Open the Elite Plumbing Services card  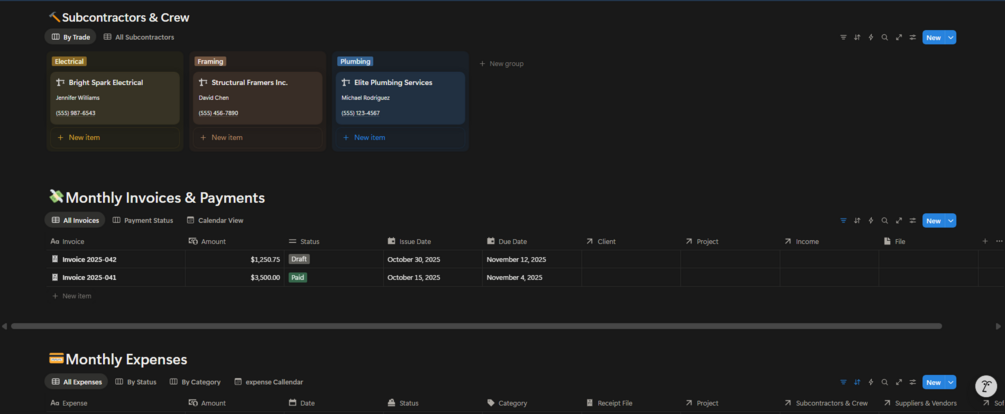(401, 98)
